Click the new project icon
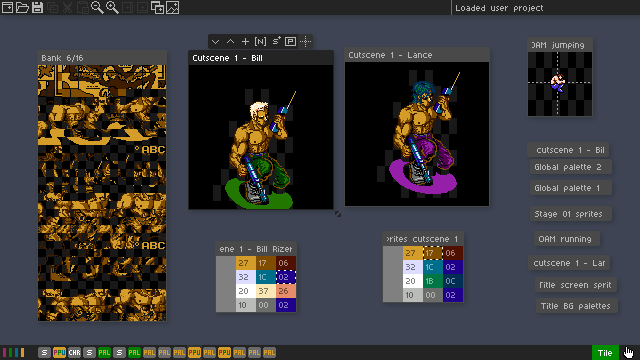 click(7, 7)
